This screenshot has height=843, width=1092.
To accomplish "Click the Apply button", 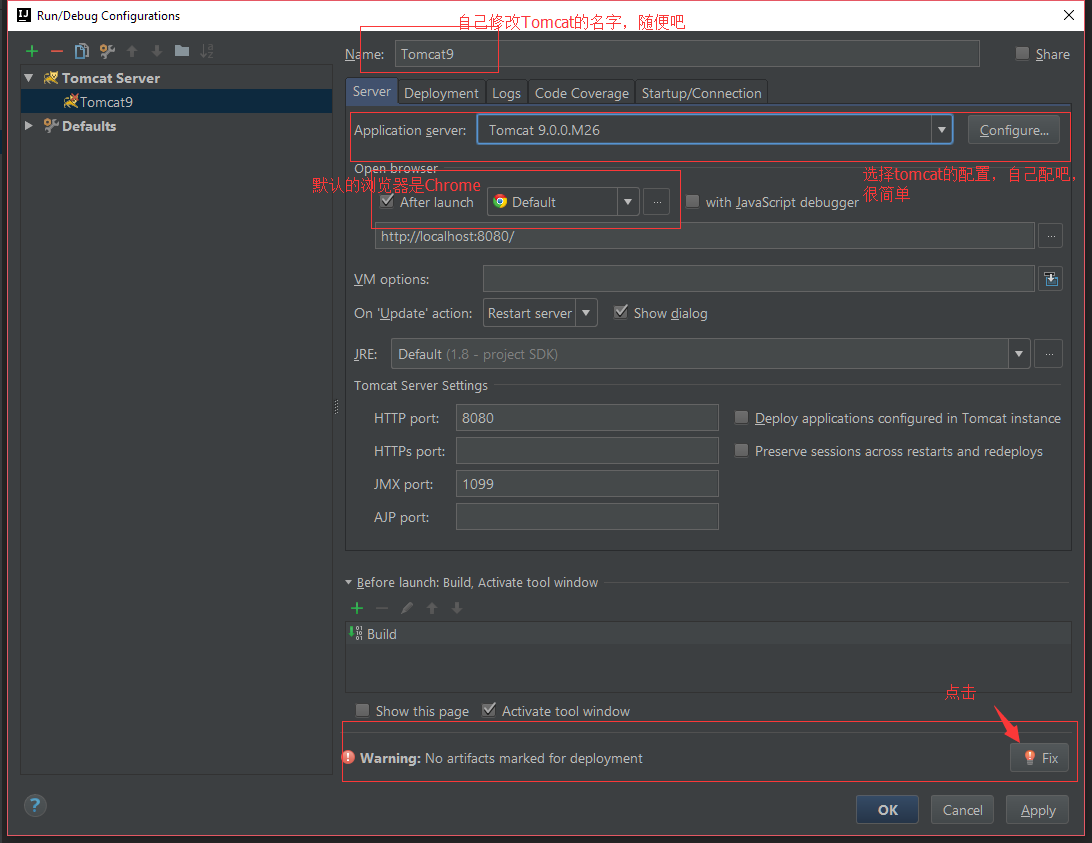I will (x=1038, y=810).
